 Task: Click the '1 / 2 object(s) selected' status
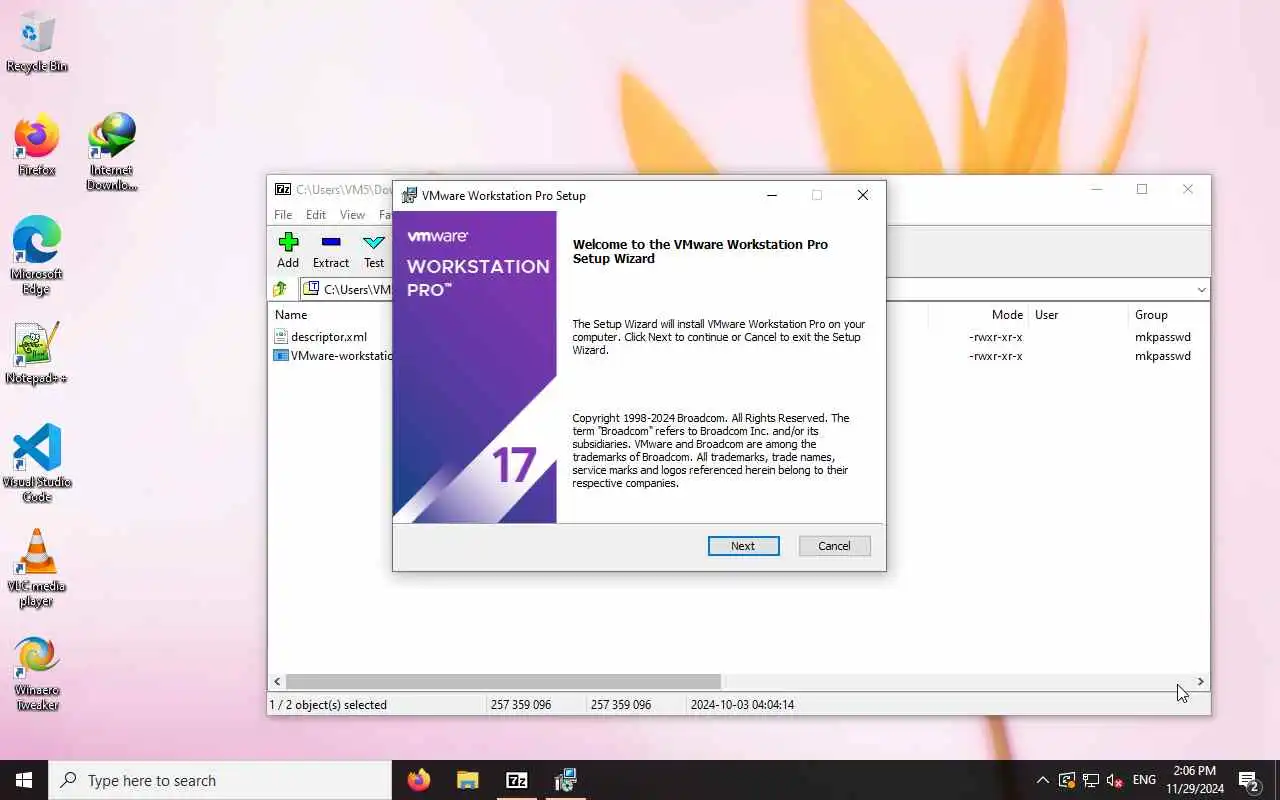click(328, 705)
